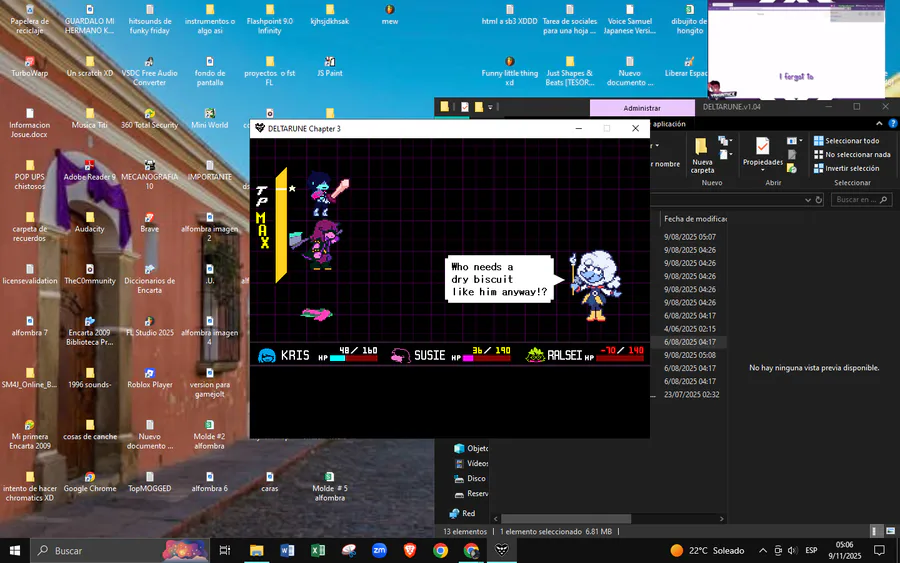
Task: Open the mew desktop icon
Action: click(x=390, y=14)
